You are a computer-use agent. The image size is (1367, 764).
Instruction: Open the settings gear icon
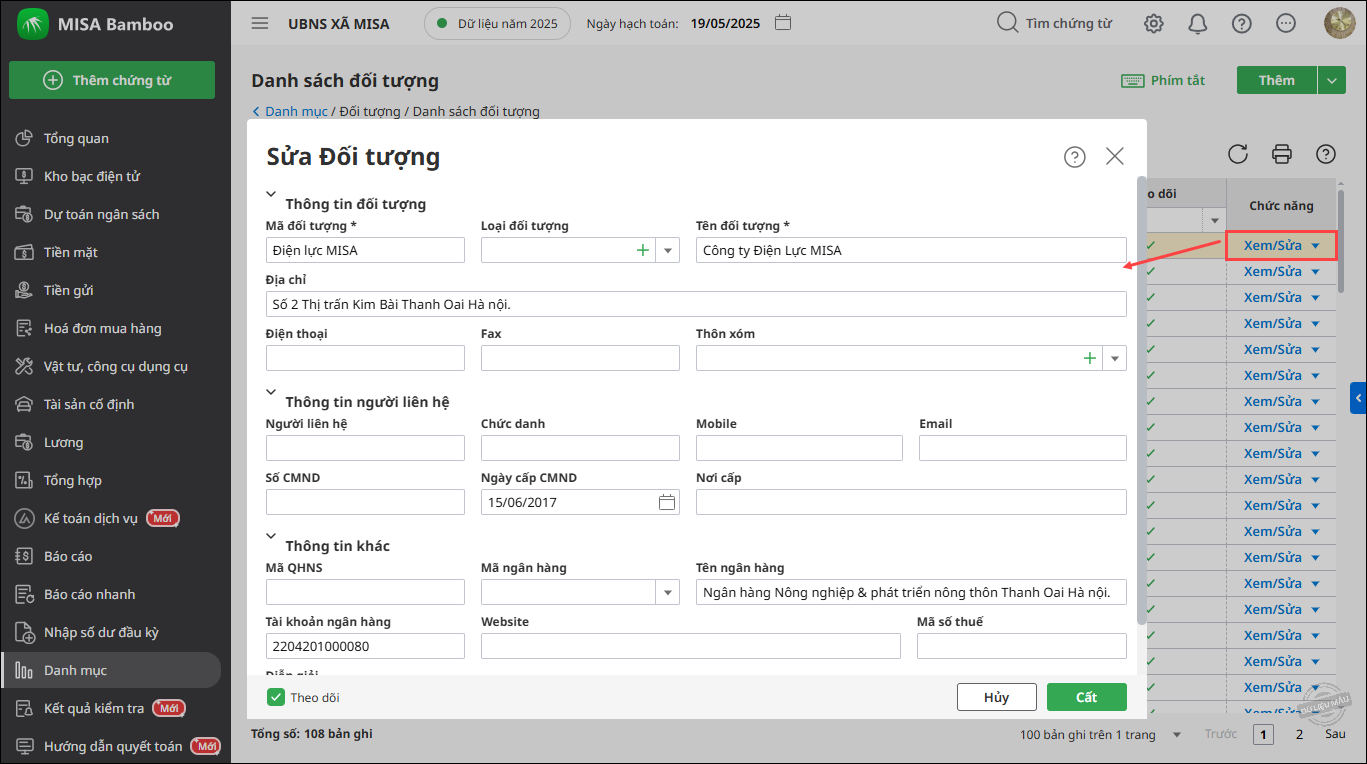click(1154, 23)
